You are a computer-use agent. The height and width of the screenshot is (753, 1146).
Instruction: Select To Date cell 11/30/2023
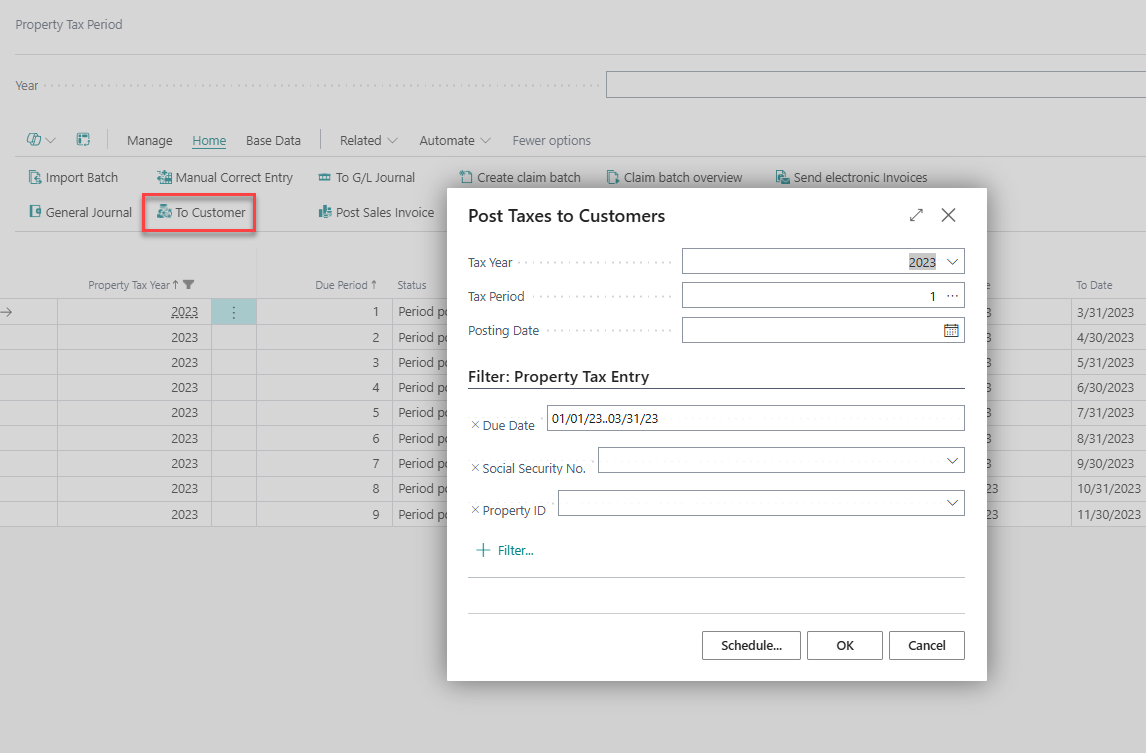(x=1109, y=514)
